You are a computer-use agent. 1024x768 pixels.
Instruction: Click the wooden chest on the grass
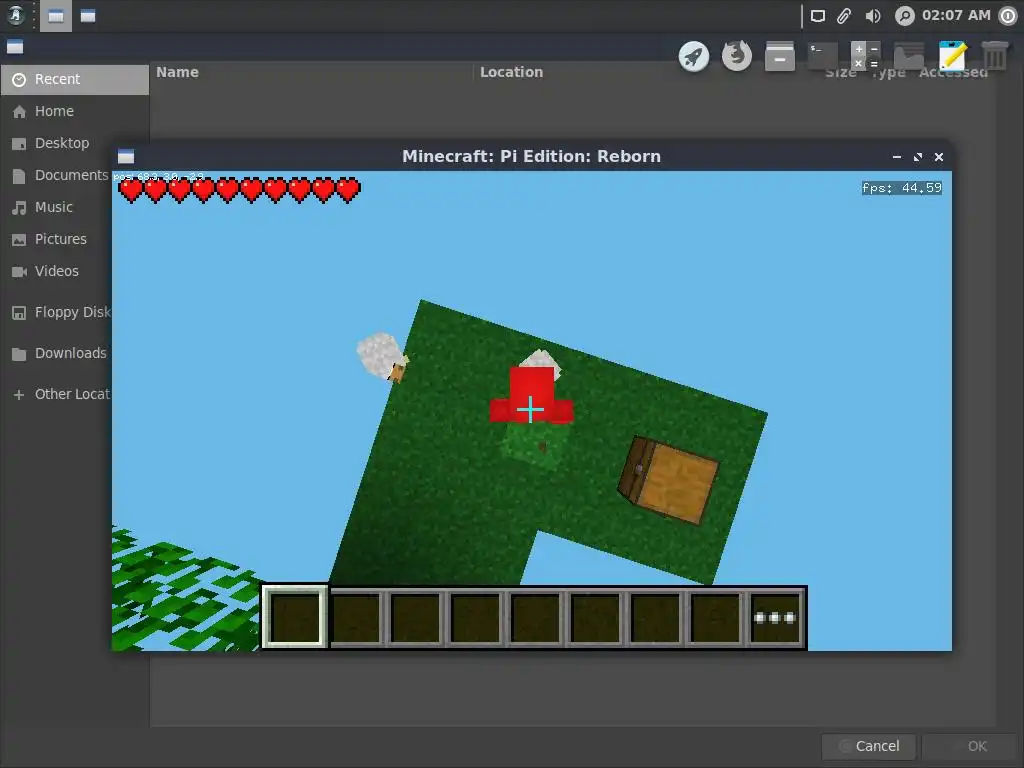pyautogui.click(x=669, y=480)
